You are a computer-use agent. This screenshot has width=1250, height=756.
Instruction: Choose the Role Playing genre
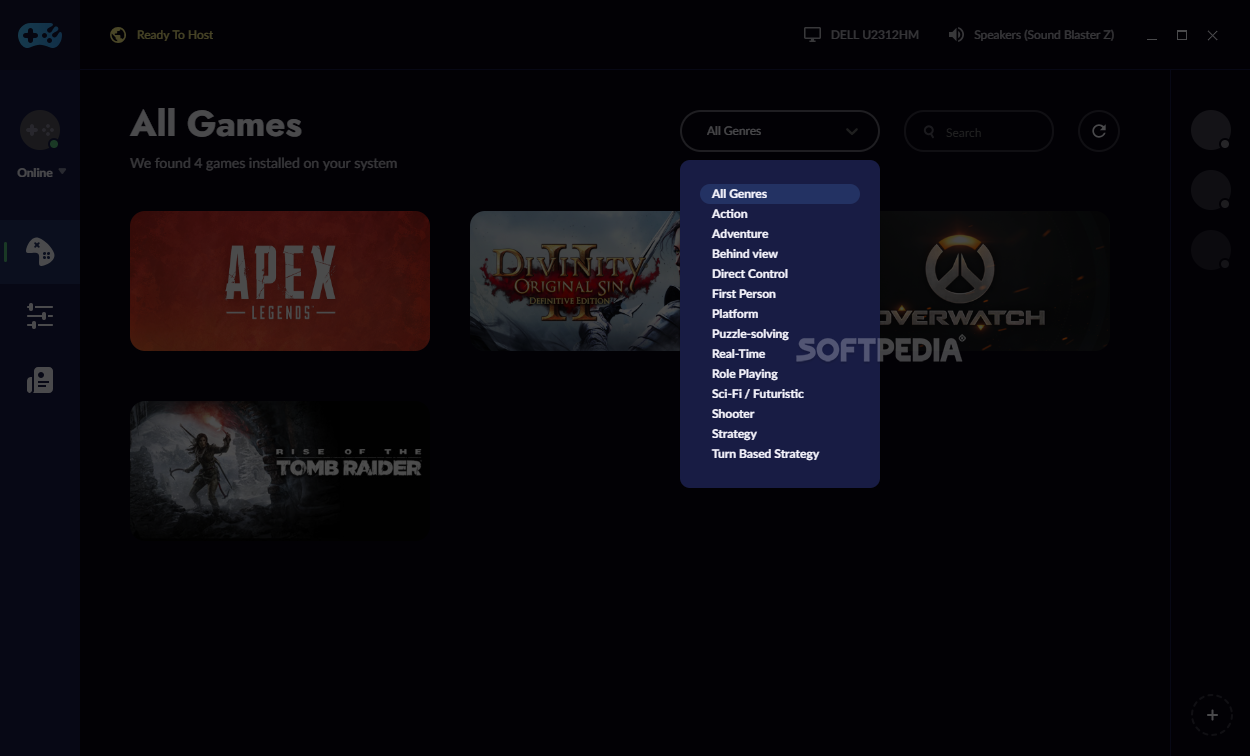point(745,374)
